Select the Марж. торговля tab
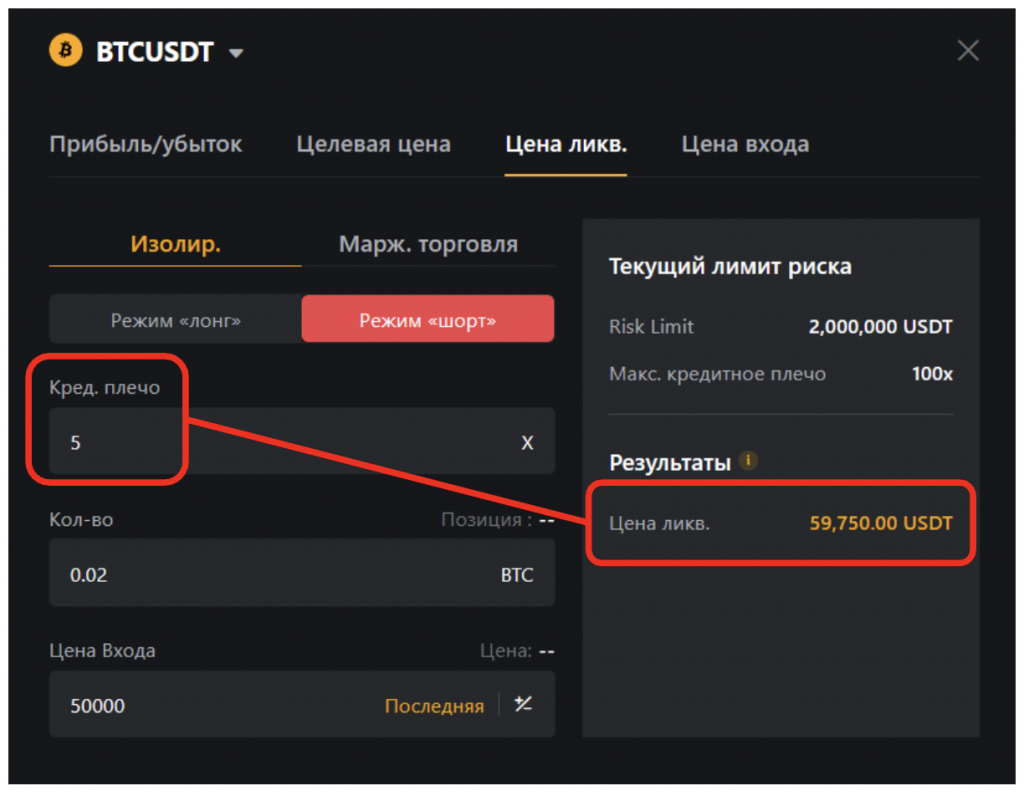Screen dimensions: 1024x796 (428, 244)
